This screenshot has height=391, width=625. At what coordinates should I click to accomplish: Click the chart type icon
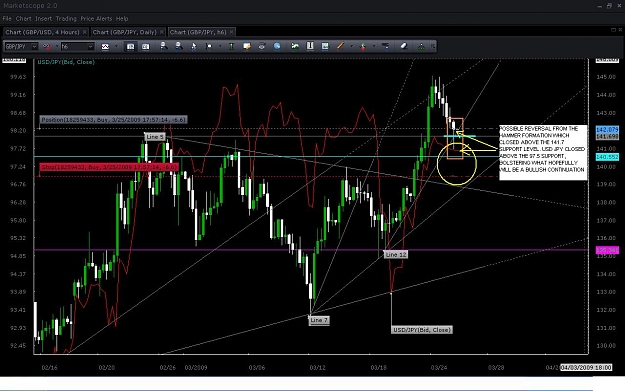coord(105,47)
